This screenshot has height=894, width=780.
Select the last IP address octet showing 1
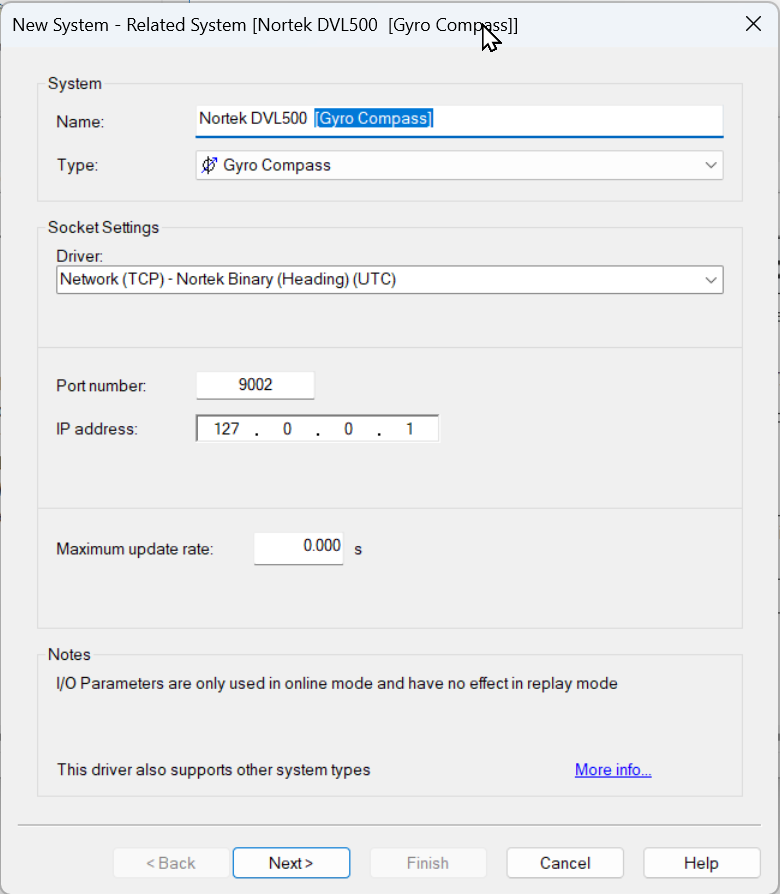(408, 429)
